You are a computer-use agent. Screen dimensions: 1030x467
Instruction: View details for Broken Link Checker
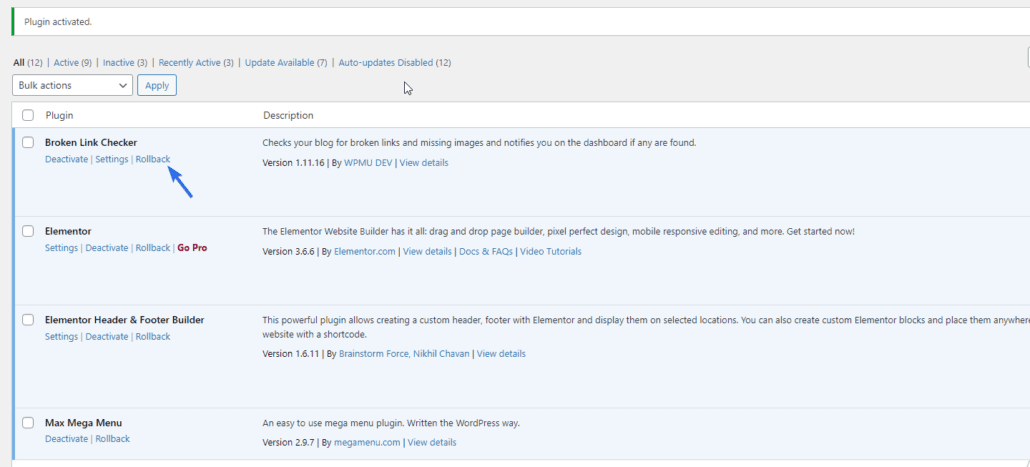(424, 163)
